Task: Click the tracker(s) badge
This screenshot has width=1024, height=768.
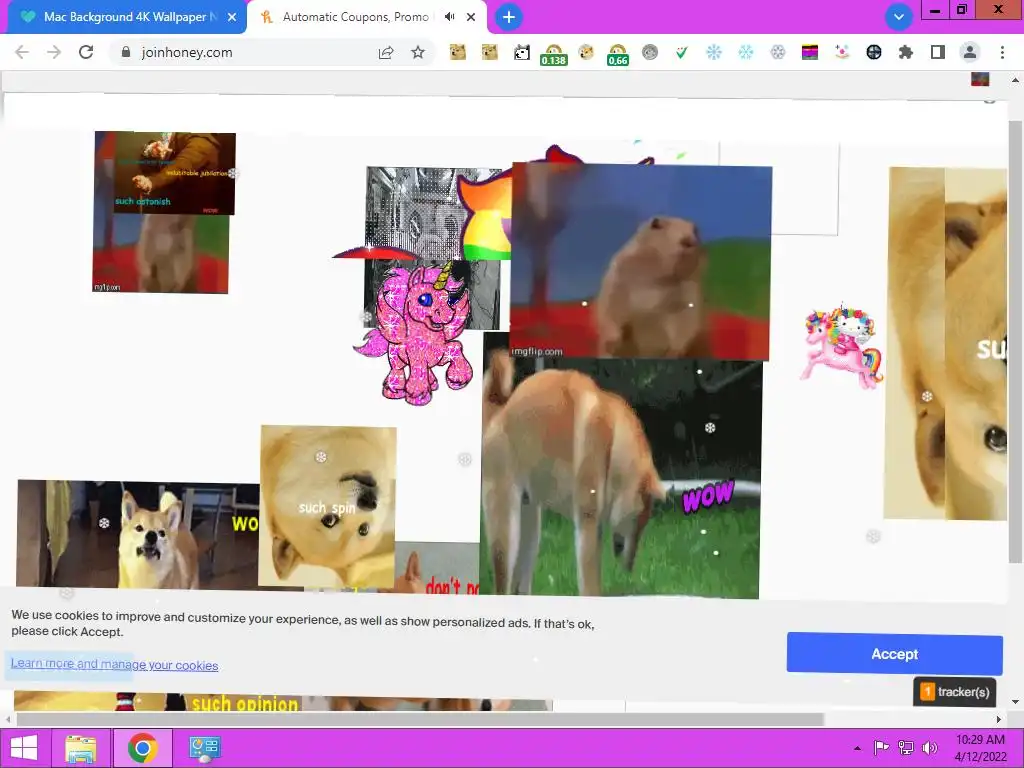Action: [955, 692]
